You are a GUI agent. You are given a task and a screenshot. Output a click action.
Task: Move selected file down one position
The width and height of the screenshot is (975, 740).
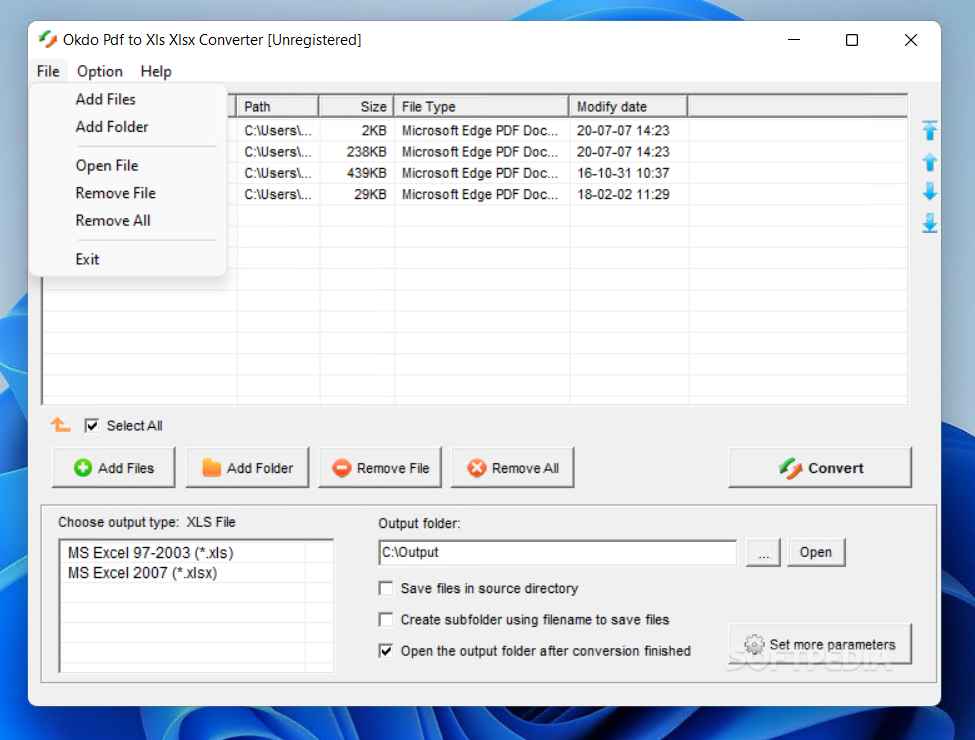tap(930, 192)
